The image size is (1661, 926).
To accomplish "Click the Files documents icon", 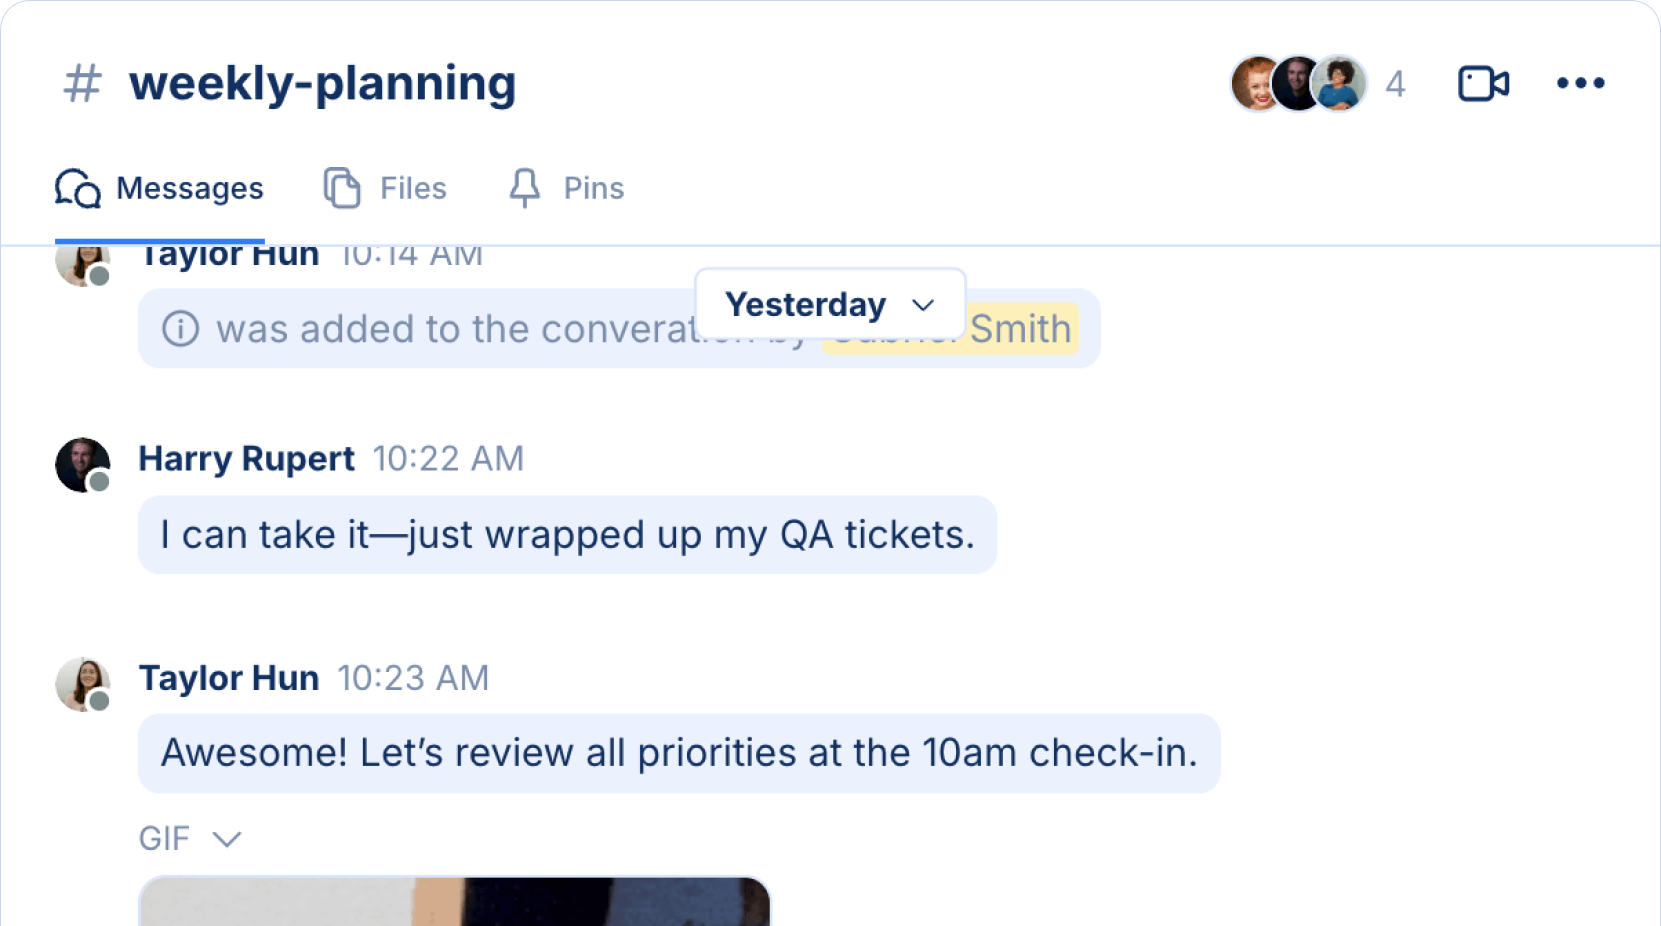I will click(342, 188).
